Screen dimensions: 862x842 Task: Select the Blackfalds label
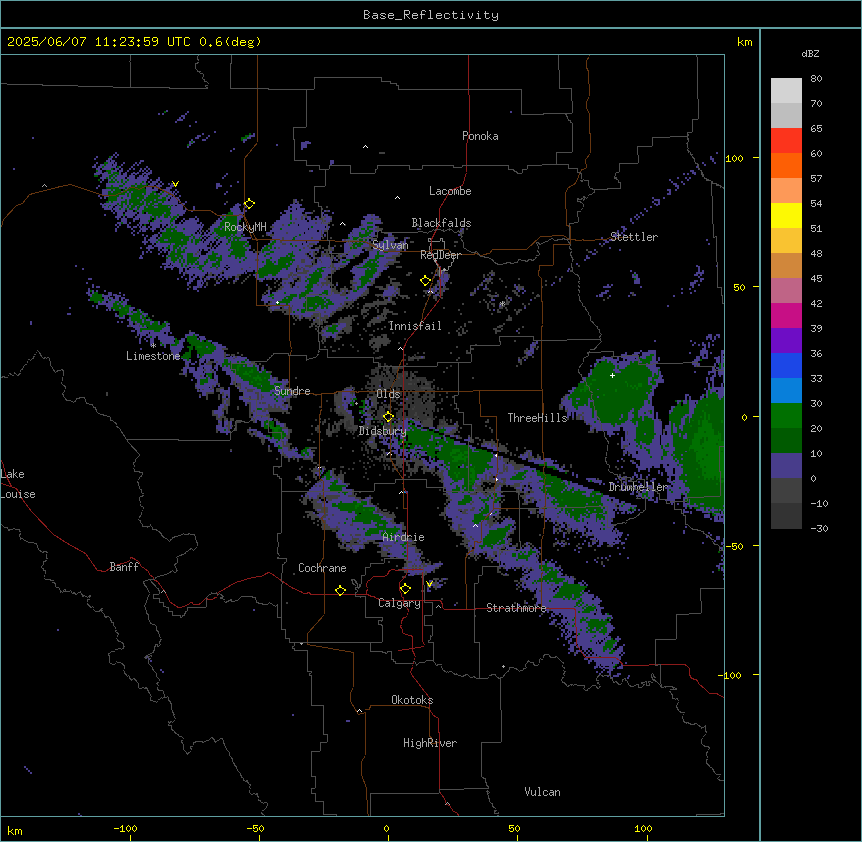[441, 223]
